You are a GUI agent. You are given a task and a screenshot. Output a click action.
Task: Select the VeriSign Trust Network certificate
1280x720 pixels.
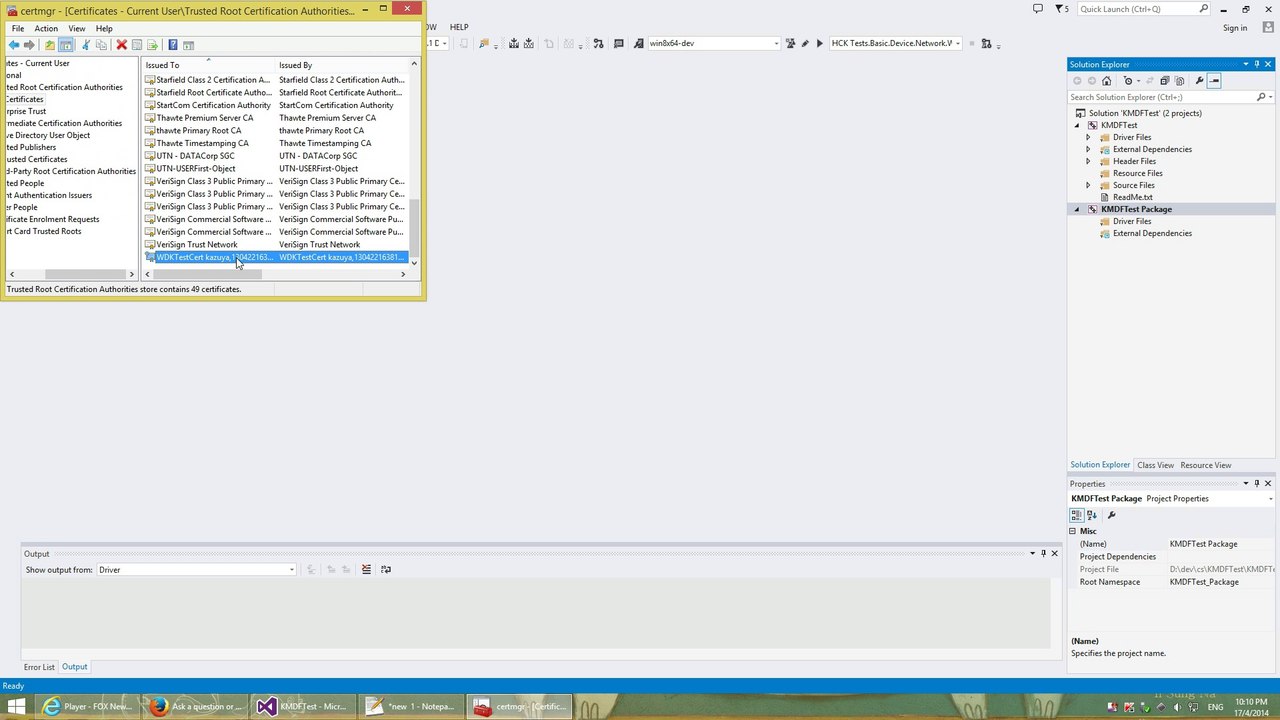(x=197, y=244)
